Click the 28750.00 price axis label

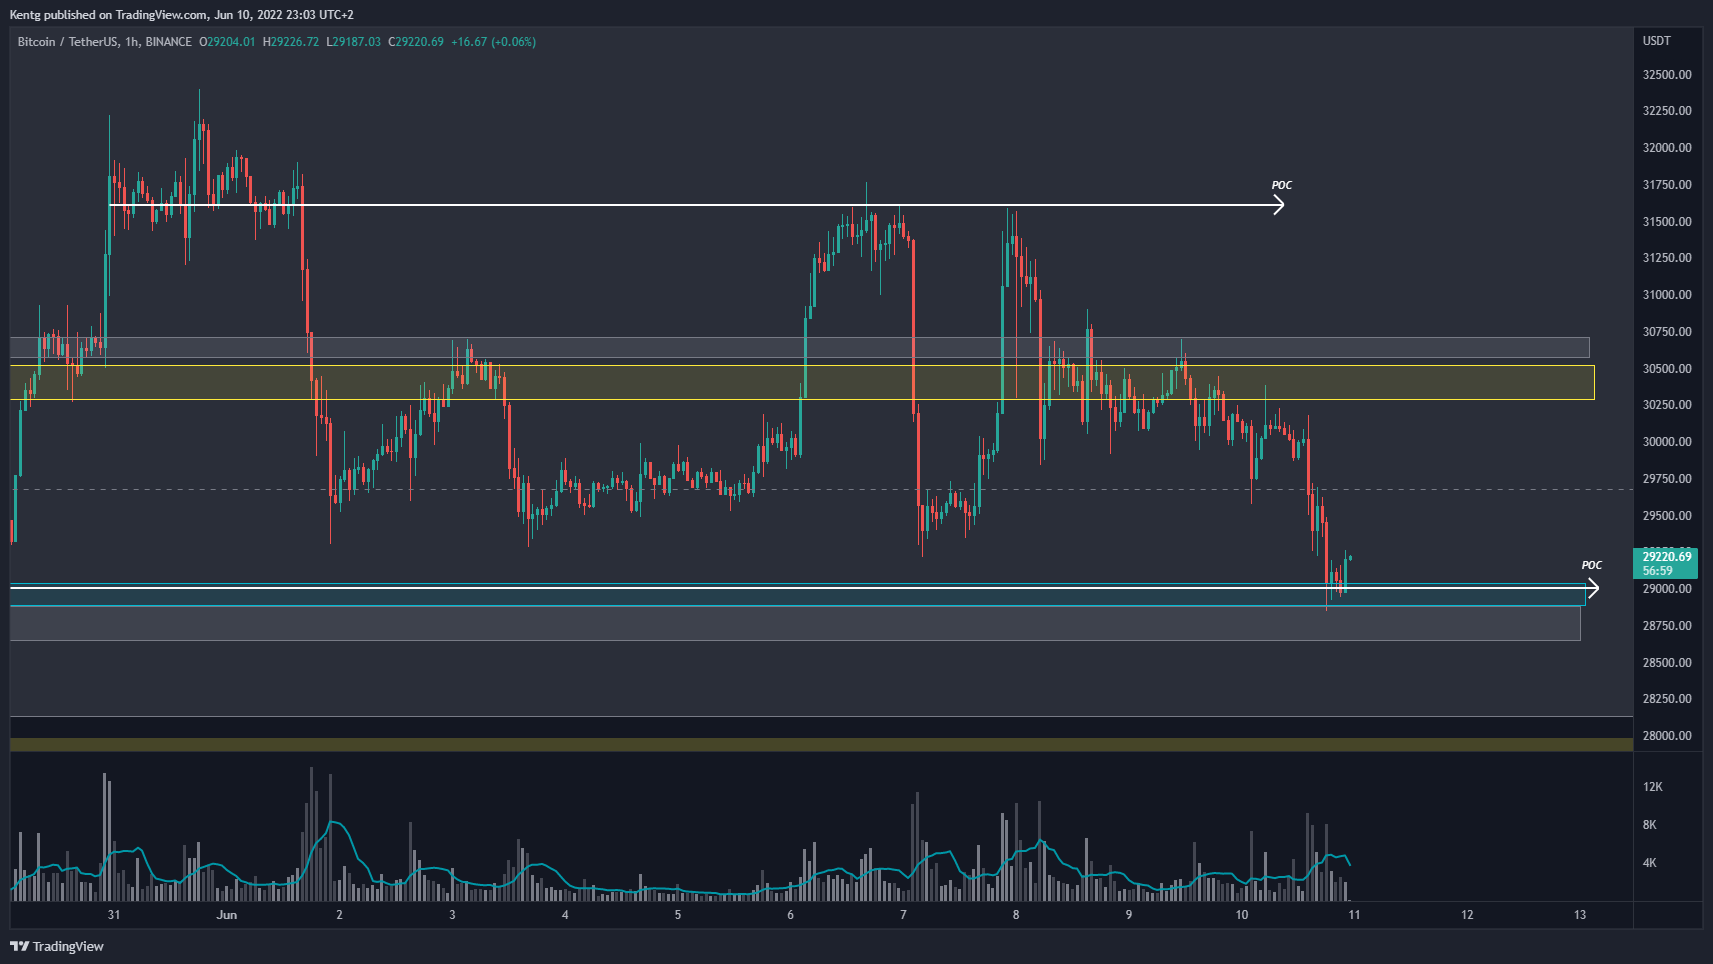[x=1667, y=626]
